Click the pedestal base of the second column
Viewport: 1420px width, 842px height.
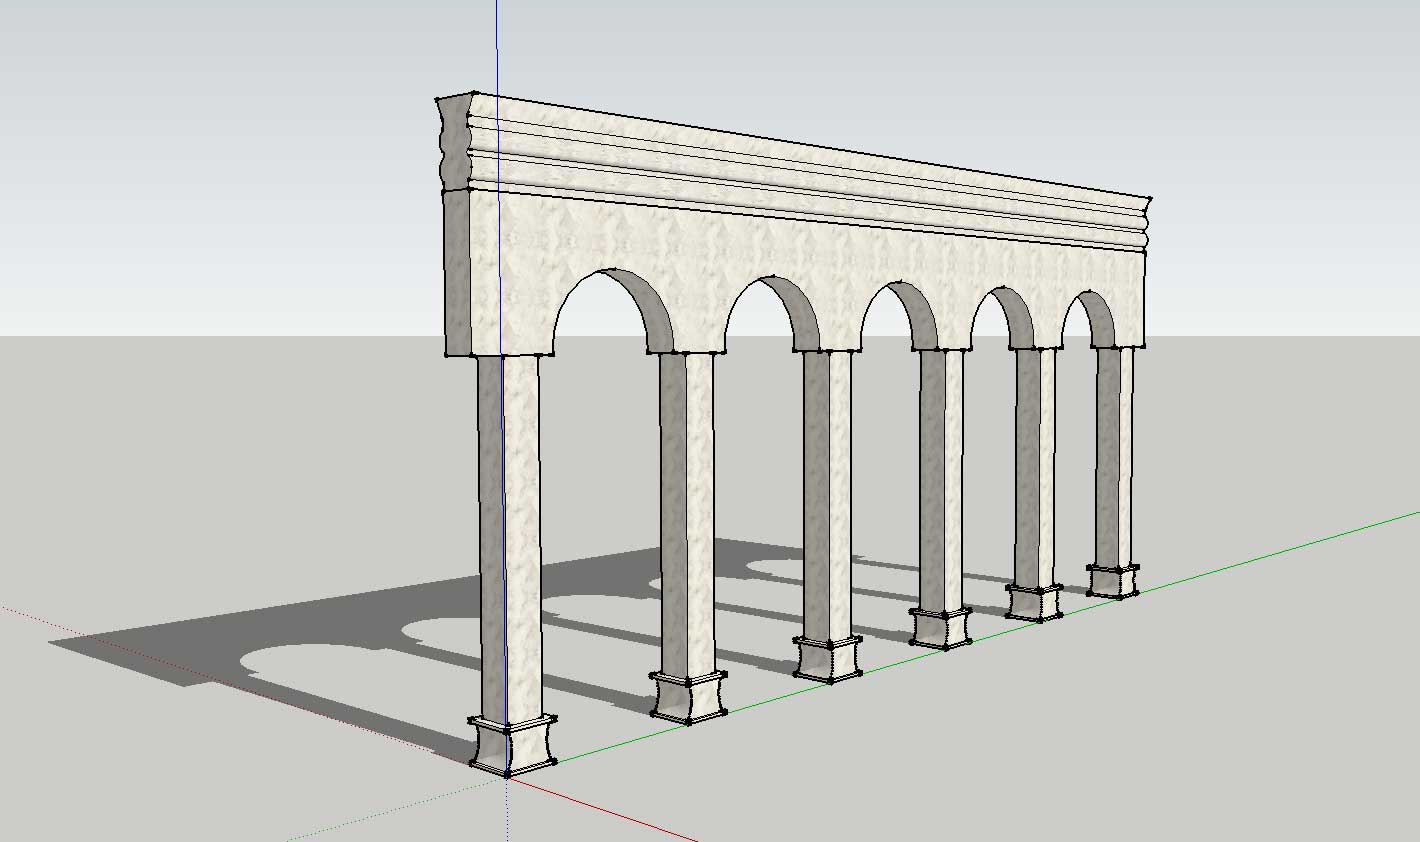coord(688,696)
